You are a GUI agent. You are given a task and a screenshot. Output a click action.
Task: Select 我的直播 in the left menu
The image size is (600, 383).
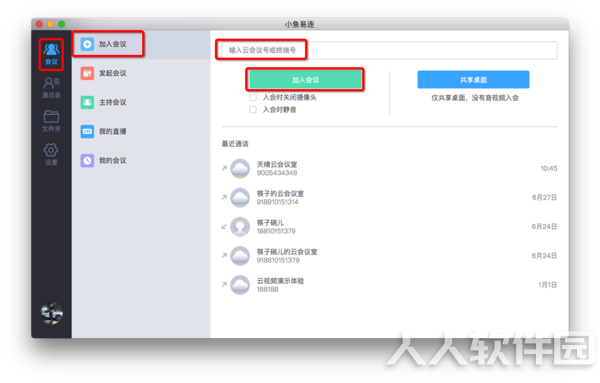click(141, 131)
